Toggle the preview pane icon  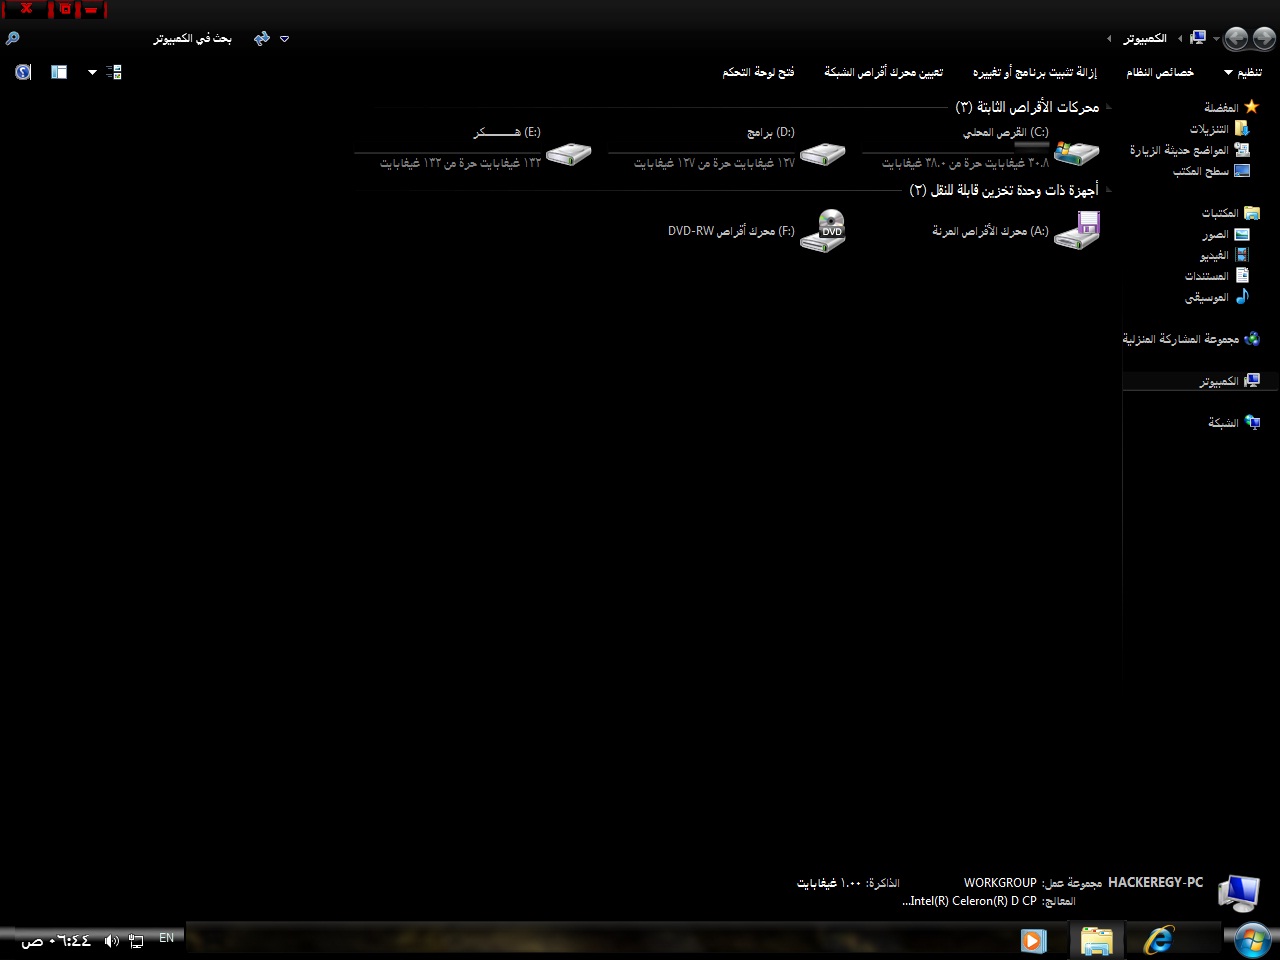(x=59, y=72)
